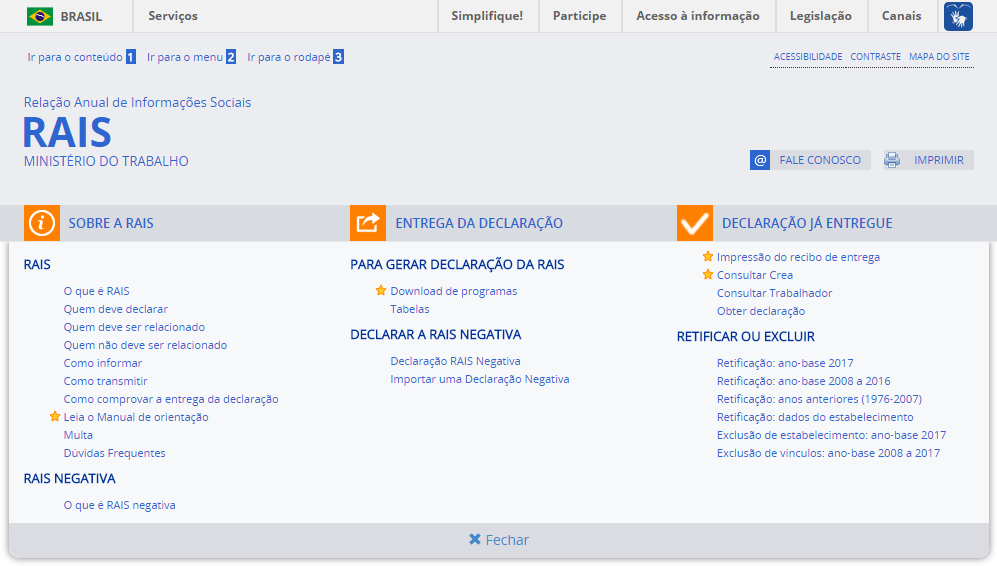Click the shortcut number 2 badge
The width and height of the screenshot is (997, 566).
(231, 57)
